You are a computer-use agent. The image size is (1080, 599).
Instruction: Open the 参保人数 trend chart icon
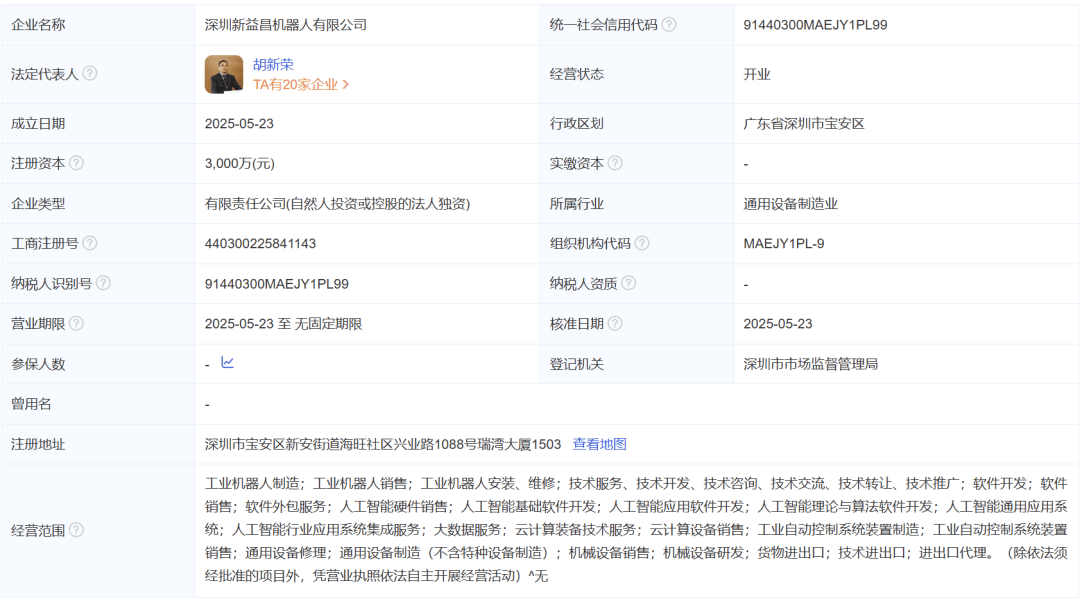[227, 363]
